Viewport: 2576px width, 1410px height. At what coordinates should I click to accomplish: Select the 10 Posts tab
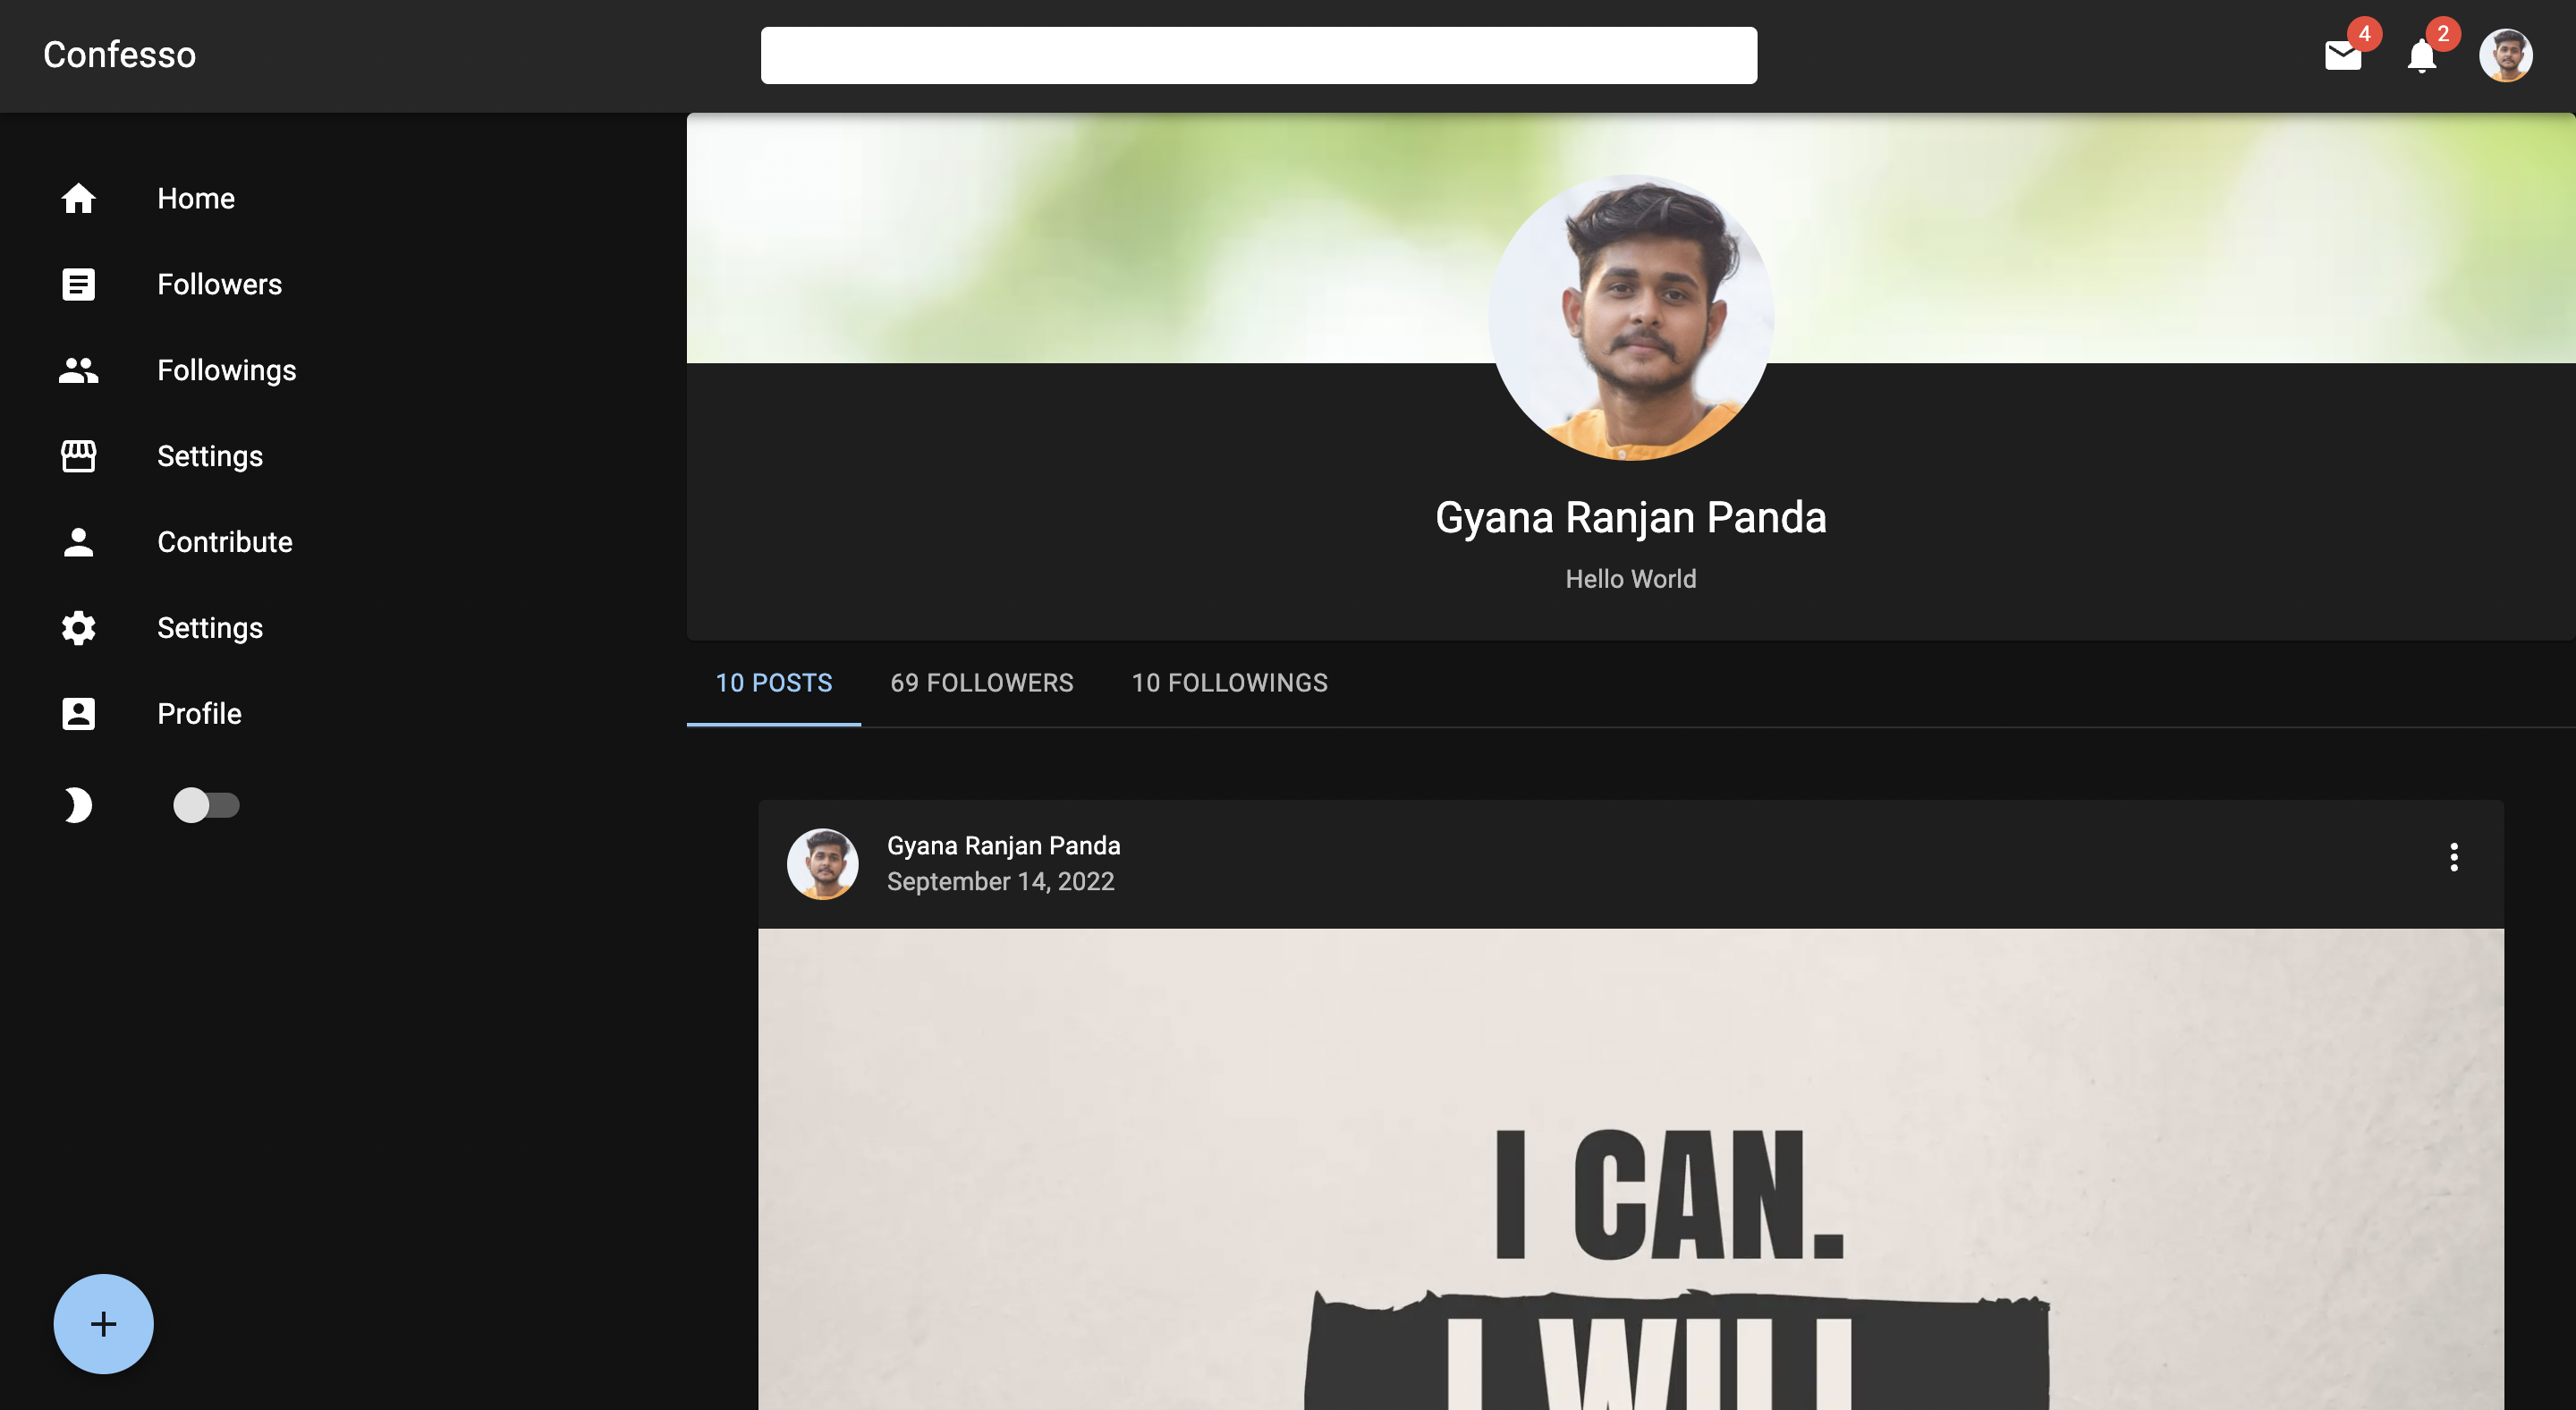click(x=773, y=683)
